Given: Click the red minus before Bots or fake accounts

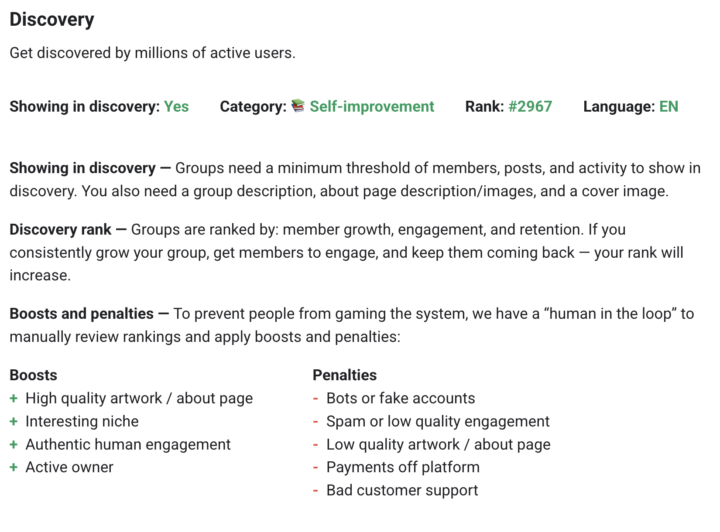Looking at the screenshot, I should pyautogui.click(x=316, y=398).
